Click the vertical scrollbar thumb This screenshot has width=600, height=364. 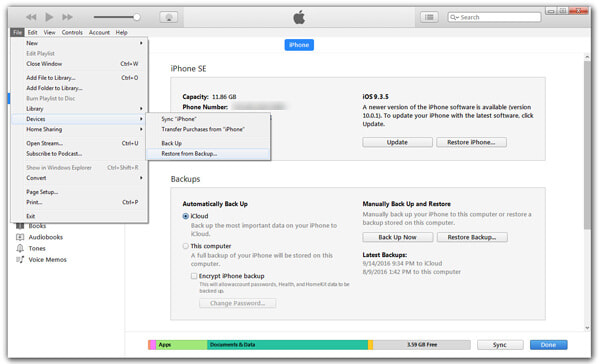tap(587, 145)
